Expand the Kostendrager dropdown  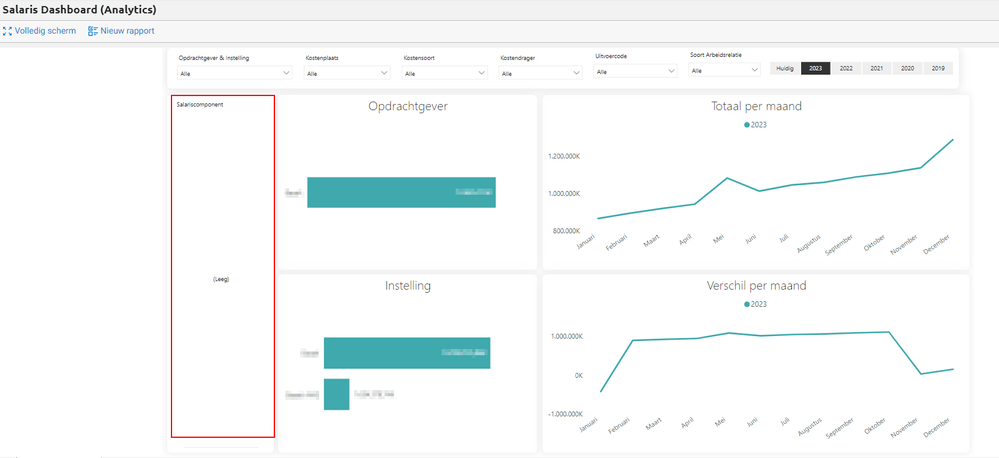540,73
